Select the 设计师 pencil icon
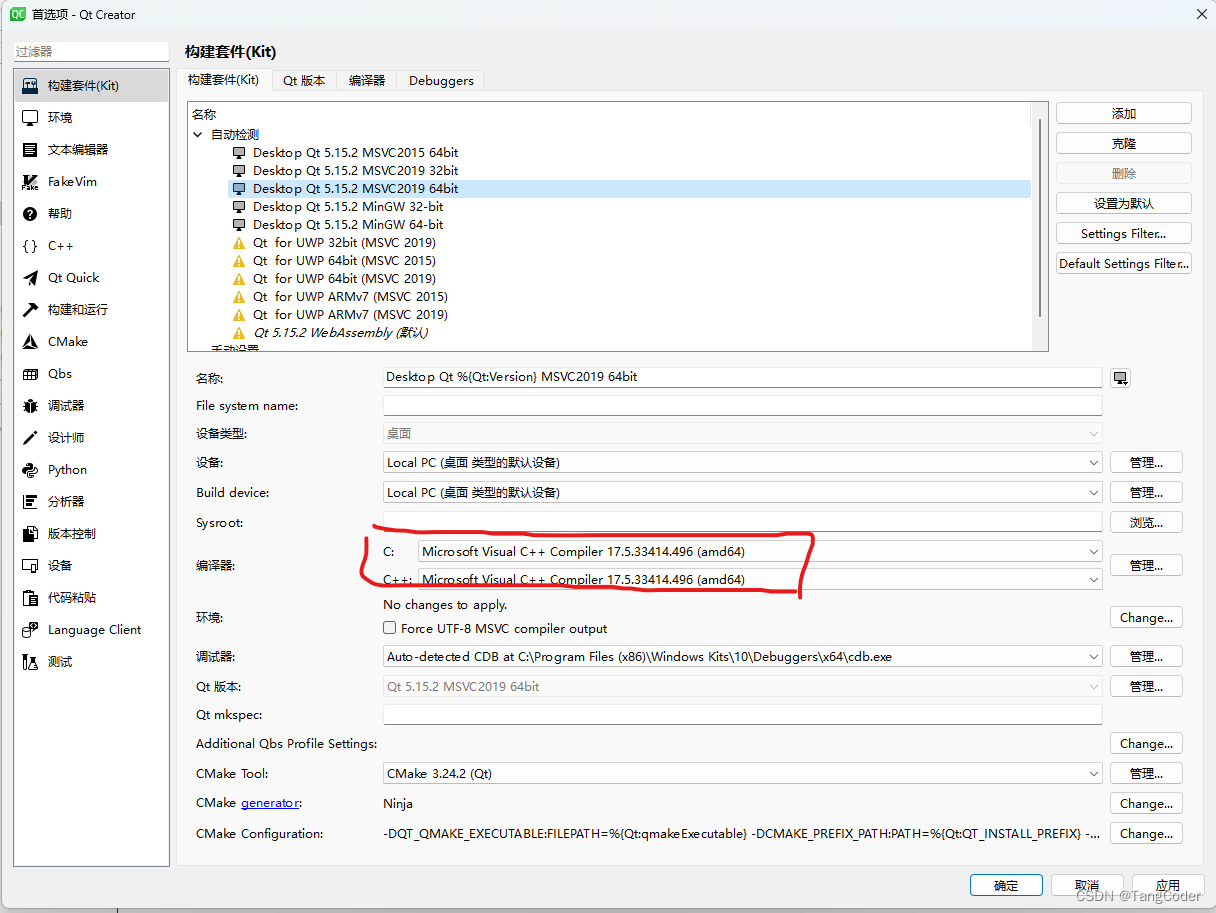 click(30, 438)
